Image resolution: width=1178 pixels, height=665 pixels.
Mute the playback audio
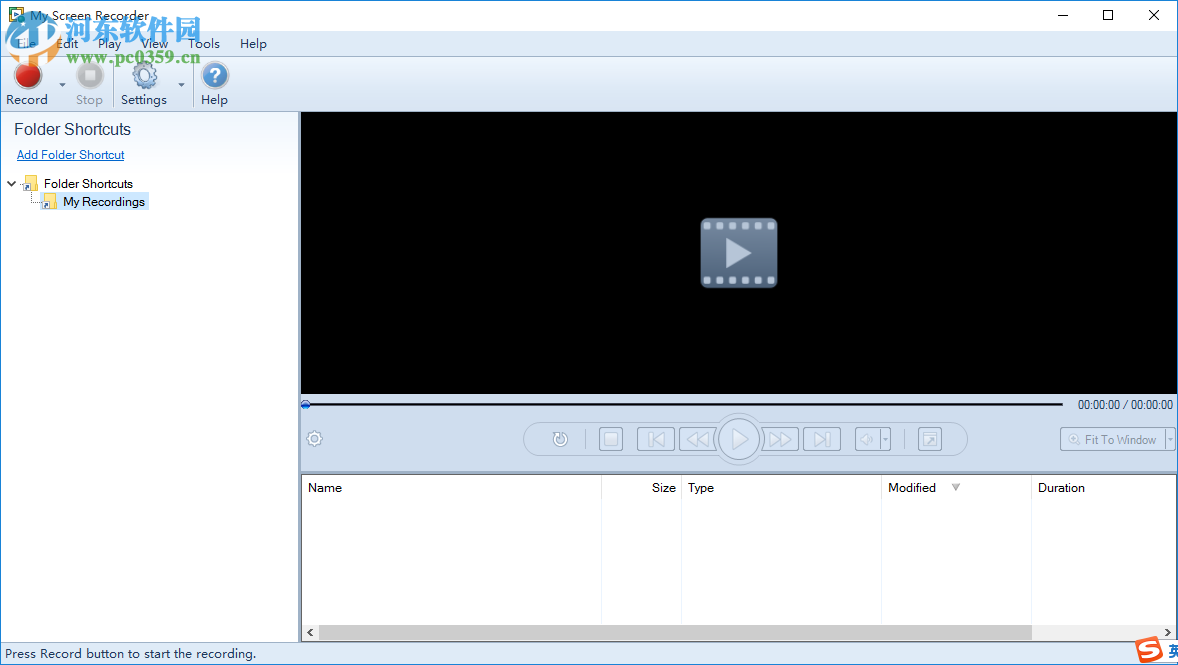867,438
